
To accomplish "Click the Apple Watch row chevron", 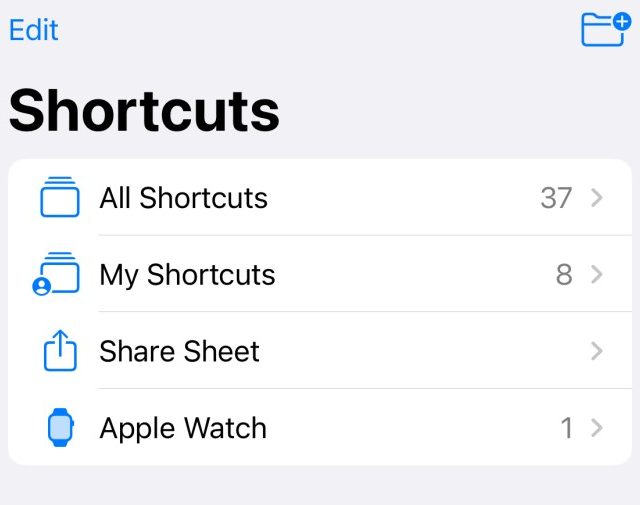I will (597, 429).
